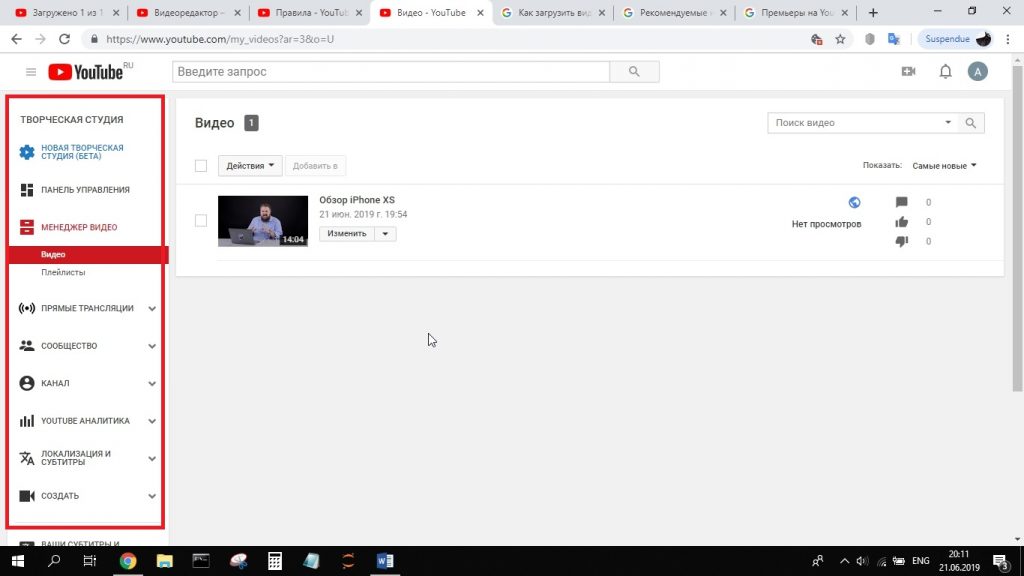Tick the select-all videos checkbox

point(201,166)
